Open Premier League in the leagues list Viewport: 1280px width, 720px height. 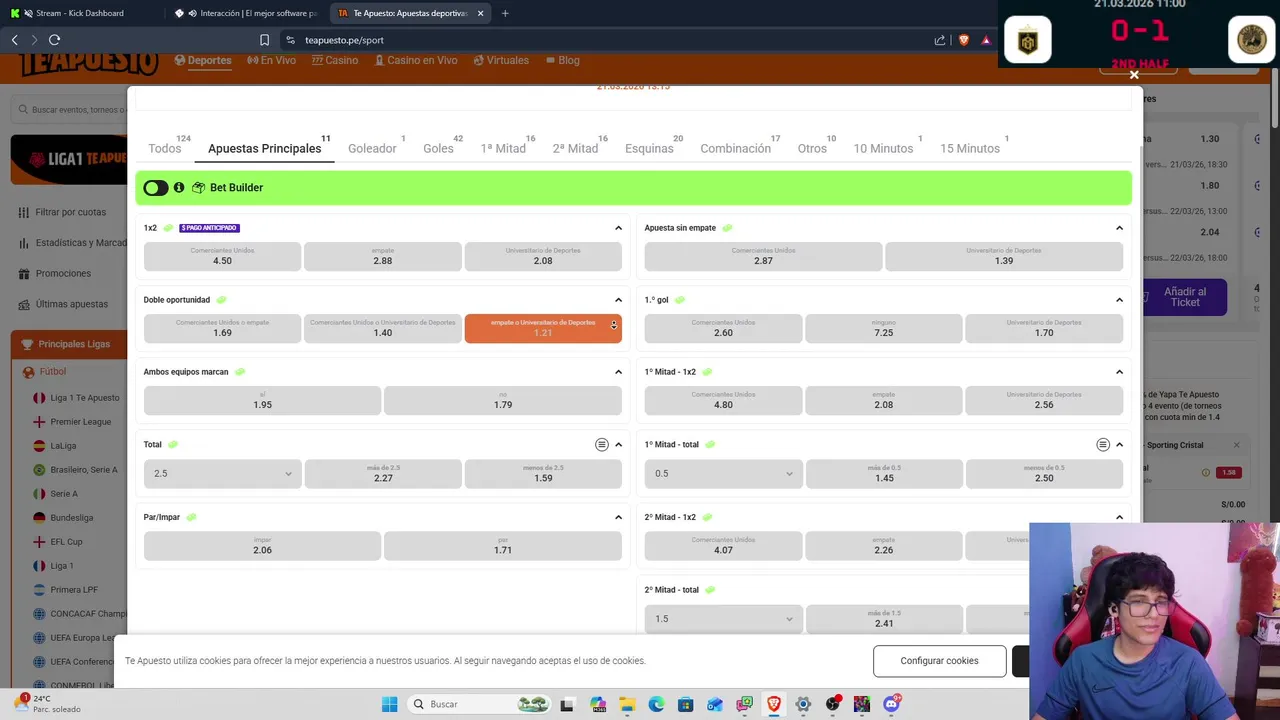72,422
